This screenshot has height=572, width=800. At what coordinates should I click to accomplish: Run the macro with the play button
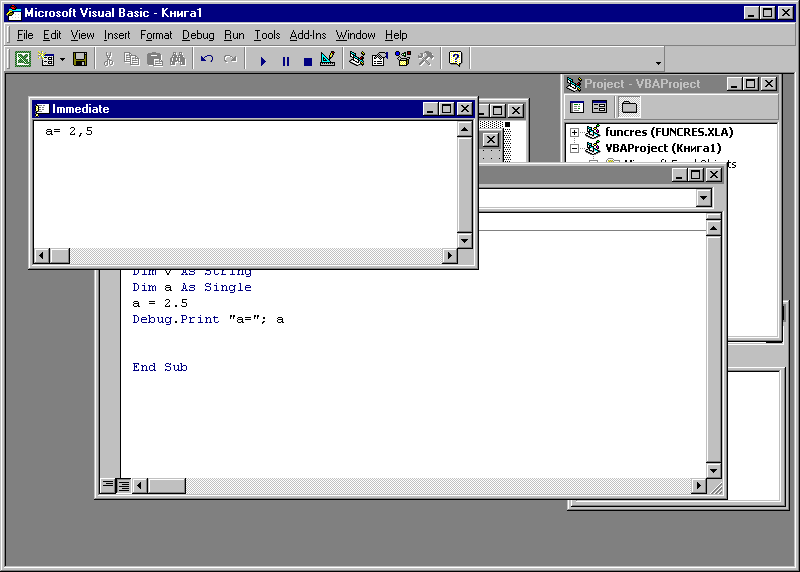(x=263, y=61)
